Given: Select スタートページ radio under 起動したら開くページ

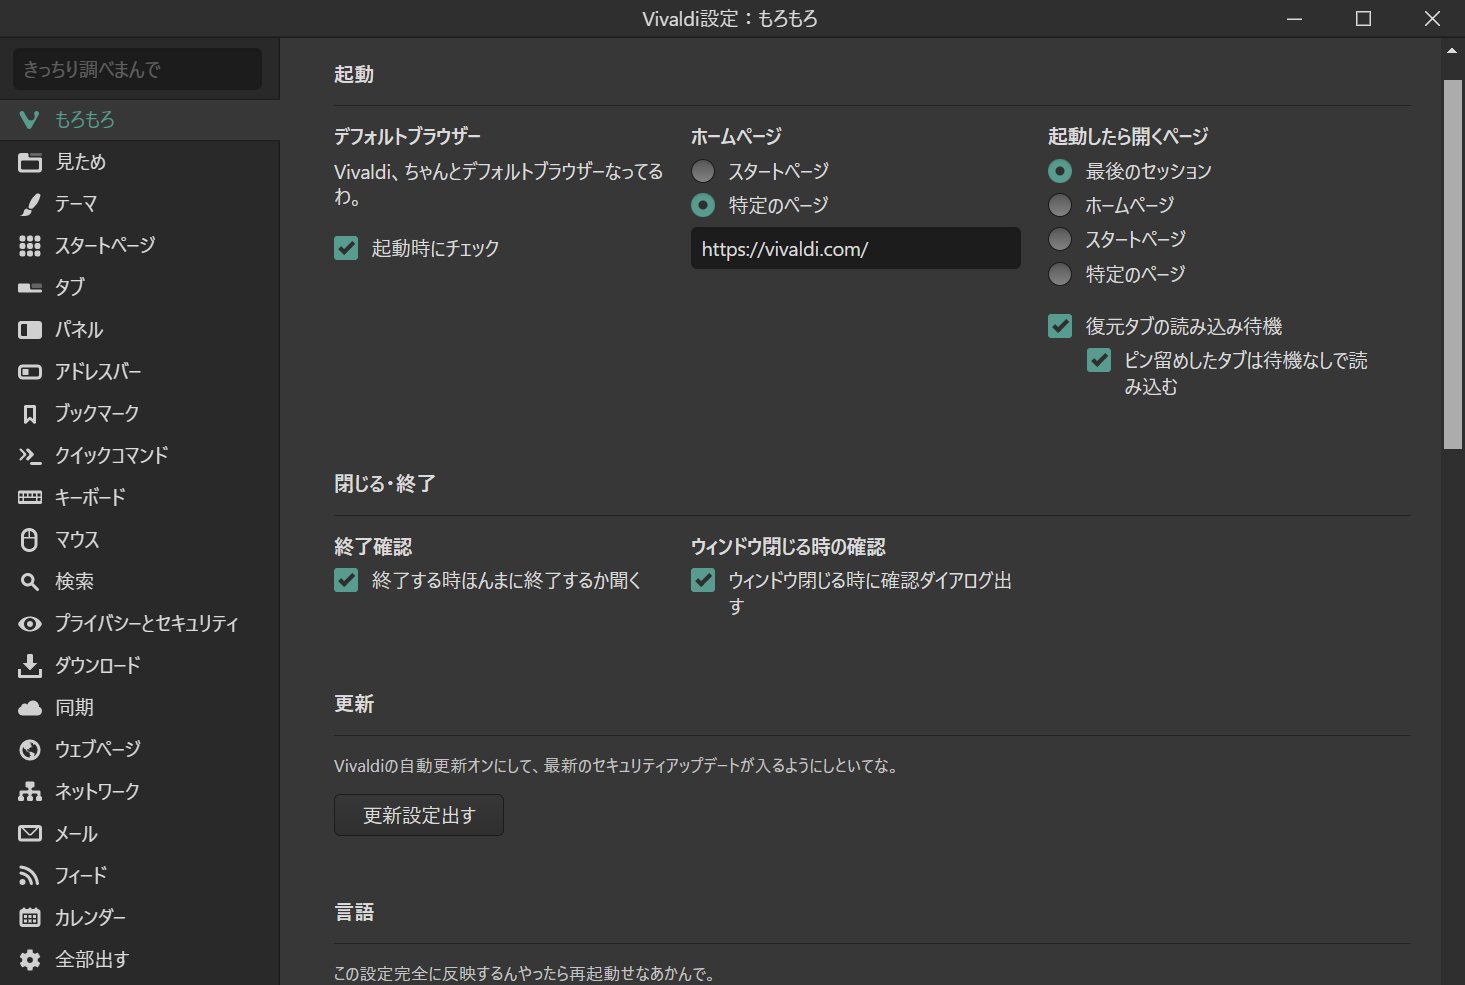Looking at the screenshot, I should point(1060,239).
